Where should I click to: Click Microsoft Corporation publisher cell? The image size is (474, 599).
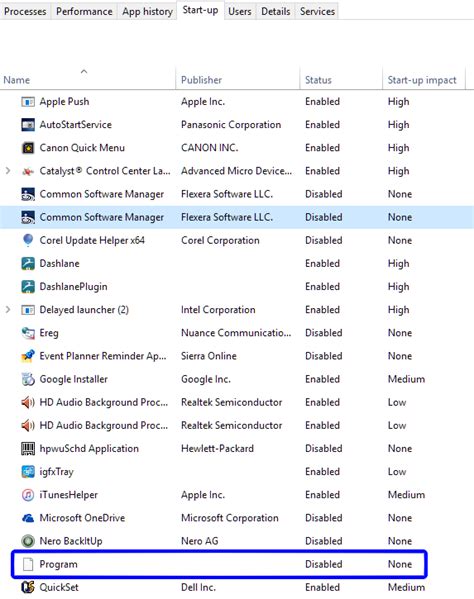(230, 518)
